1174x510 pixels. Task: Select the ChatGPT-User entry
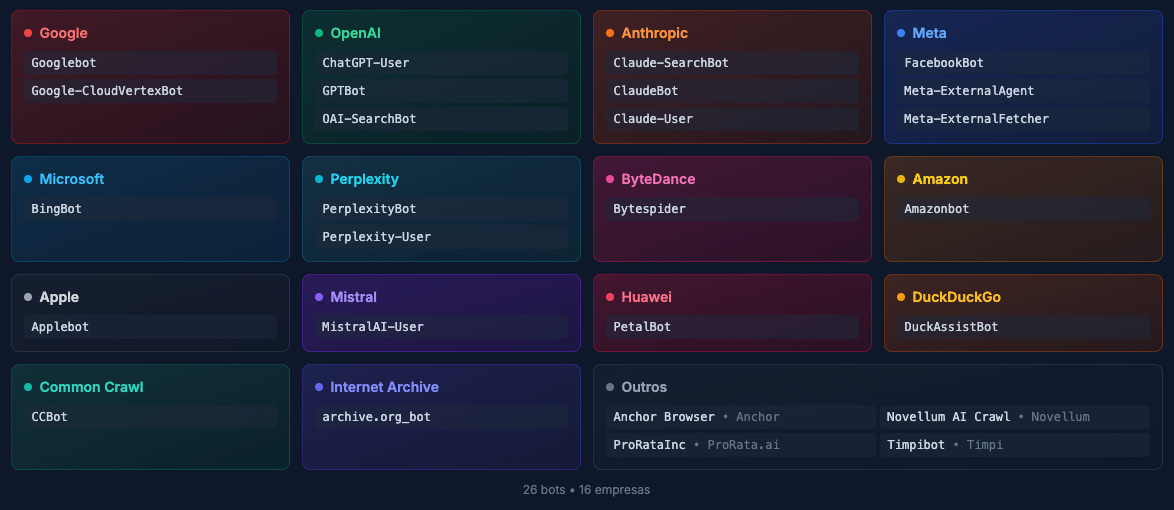point(441,63)
